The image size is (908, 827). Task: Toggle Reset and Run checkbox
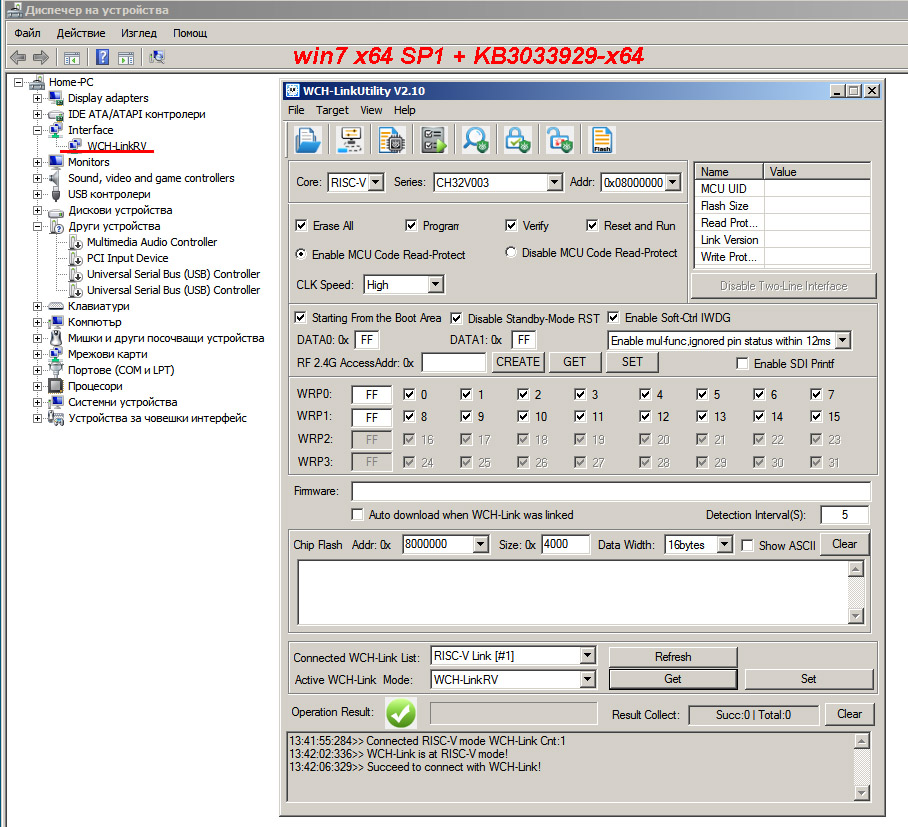(592, 225)
